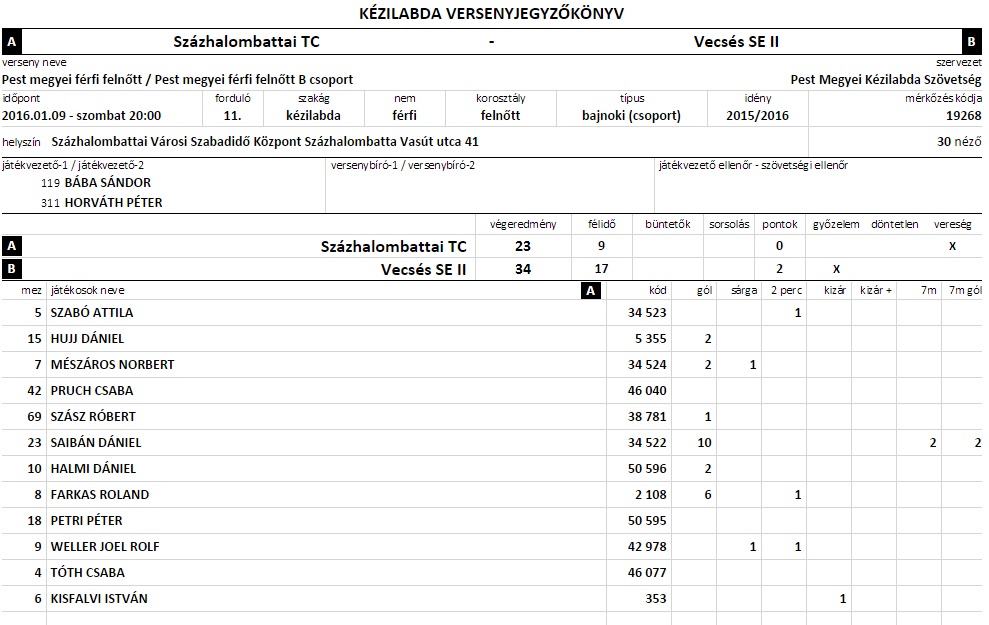Screen dimensions: 989x625
Task: Click player name SZABÓ ATTILA
Action: click(x=92, y=313)
